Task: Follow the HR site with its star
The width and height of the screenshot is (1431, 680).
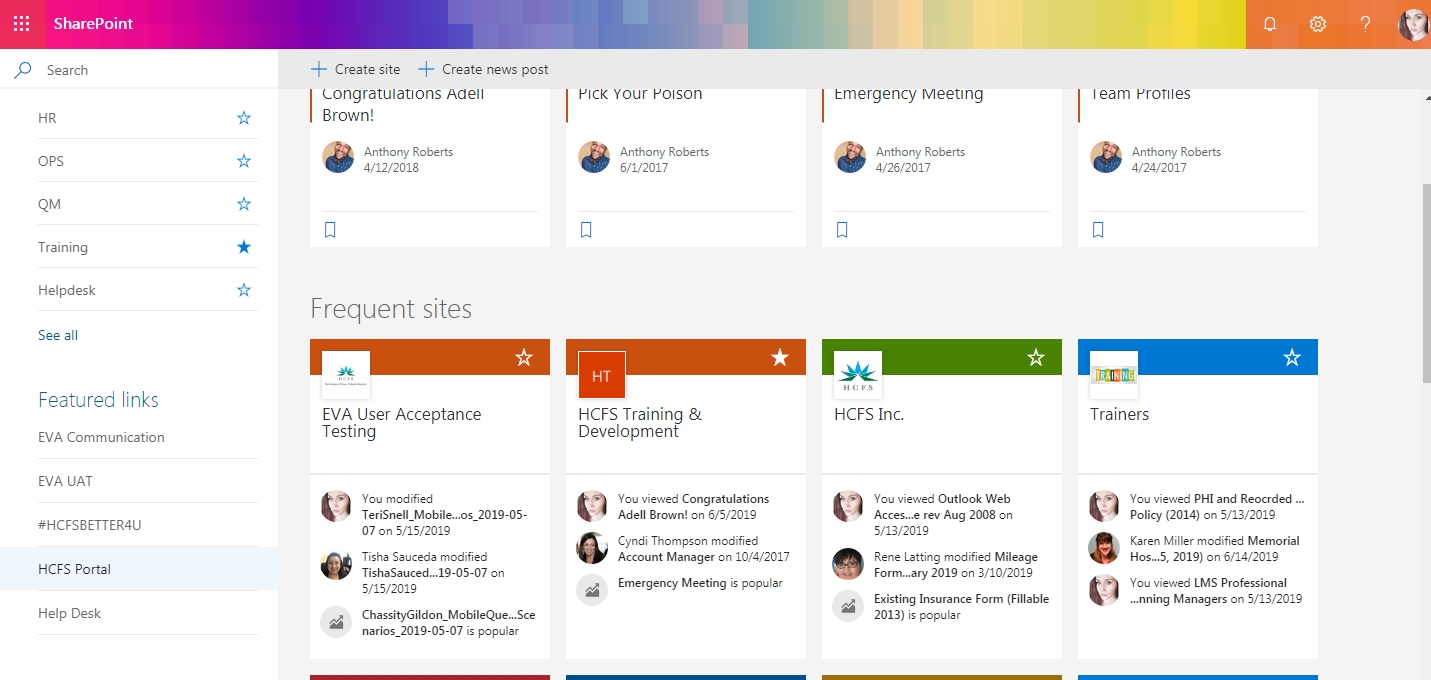Action: (x=244, y=118)
